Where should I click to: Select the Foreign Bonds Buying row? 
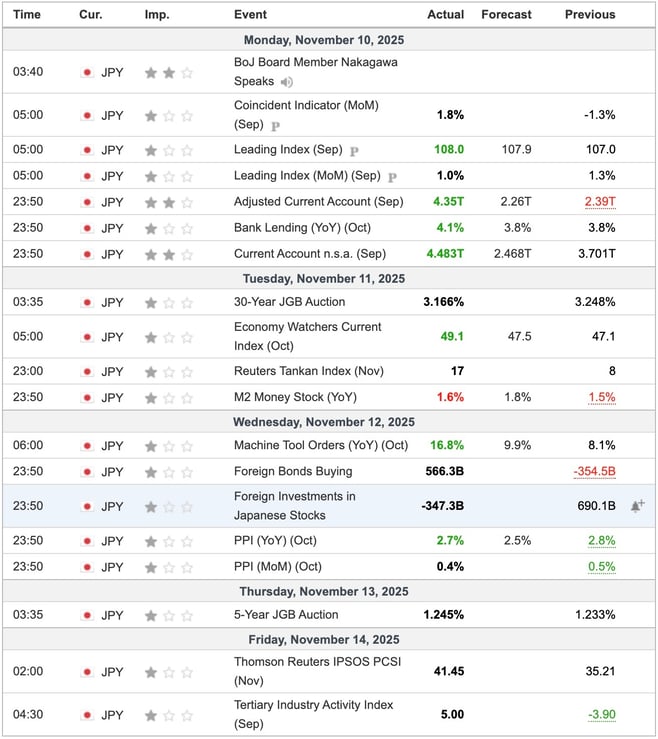tap(293, 472)
